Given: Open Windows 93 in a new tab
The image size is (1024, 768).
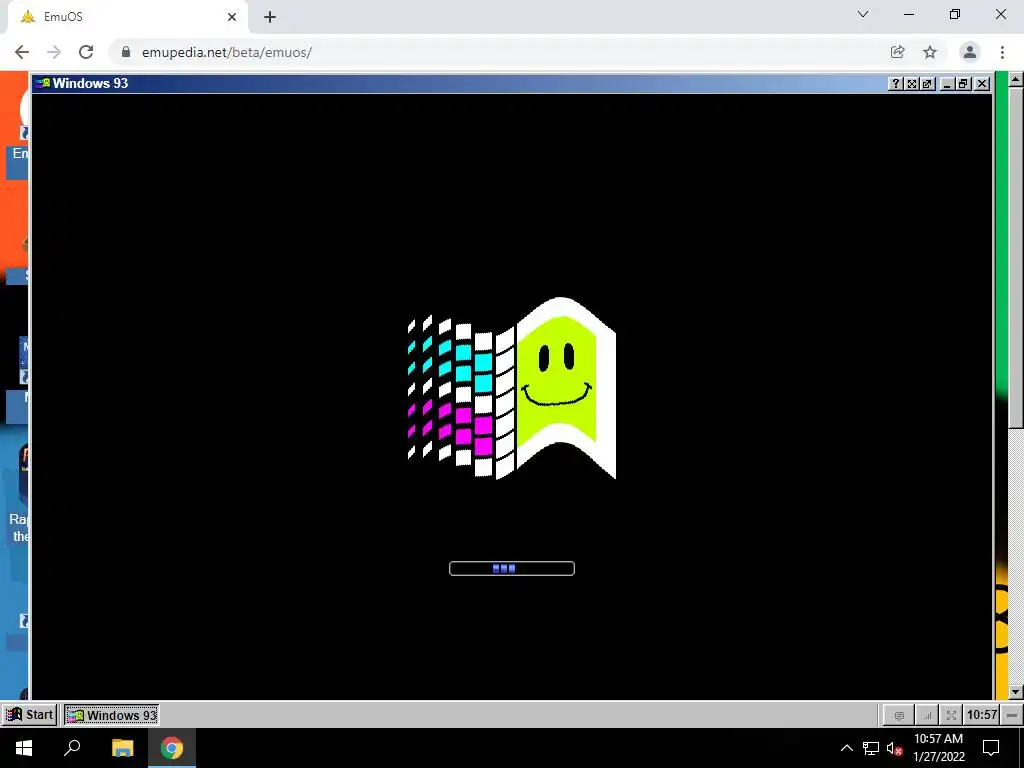Looking at the screenshot, I should click(x=927, y=84).
